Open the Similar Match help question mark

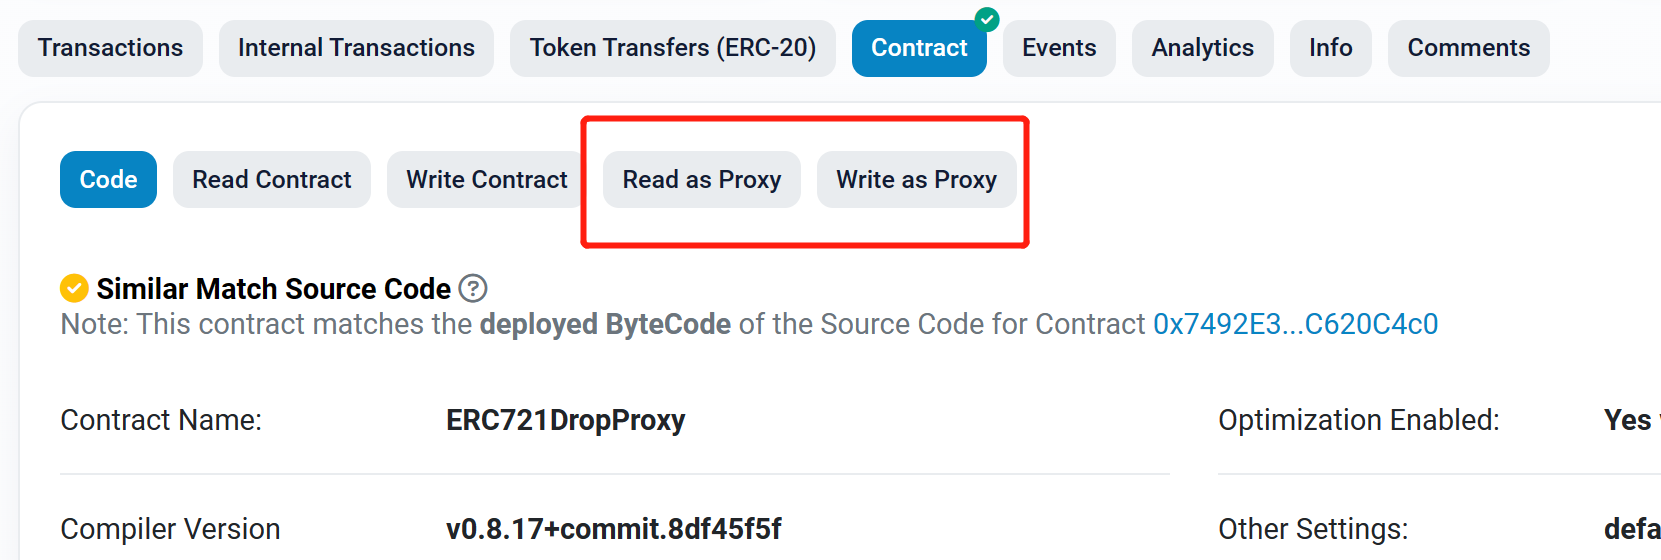(473, 288)
